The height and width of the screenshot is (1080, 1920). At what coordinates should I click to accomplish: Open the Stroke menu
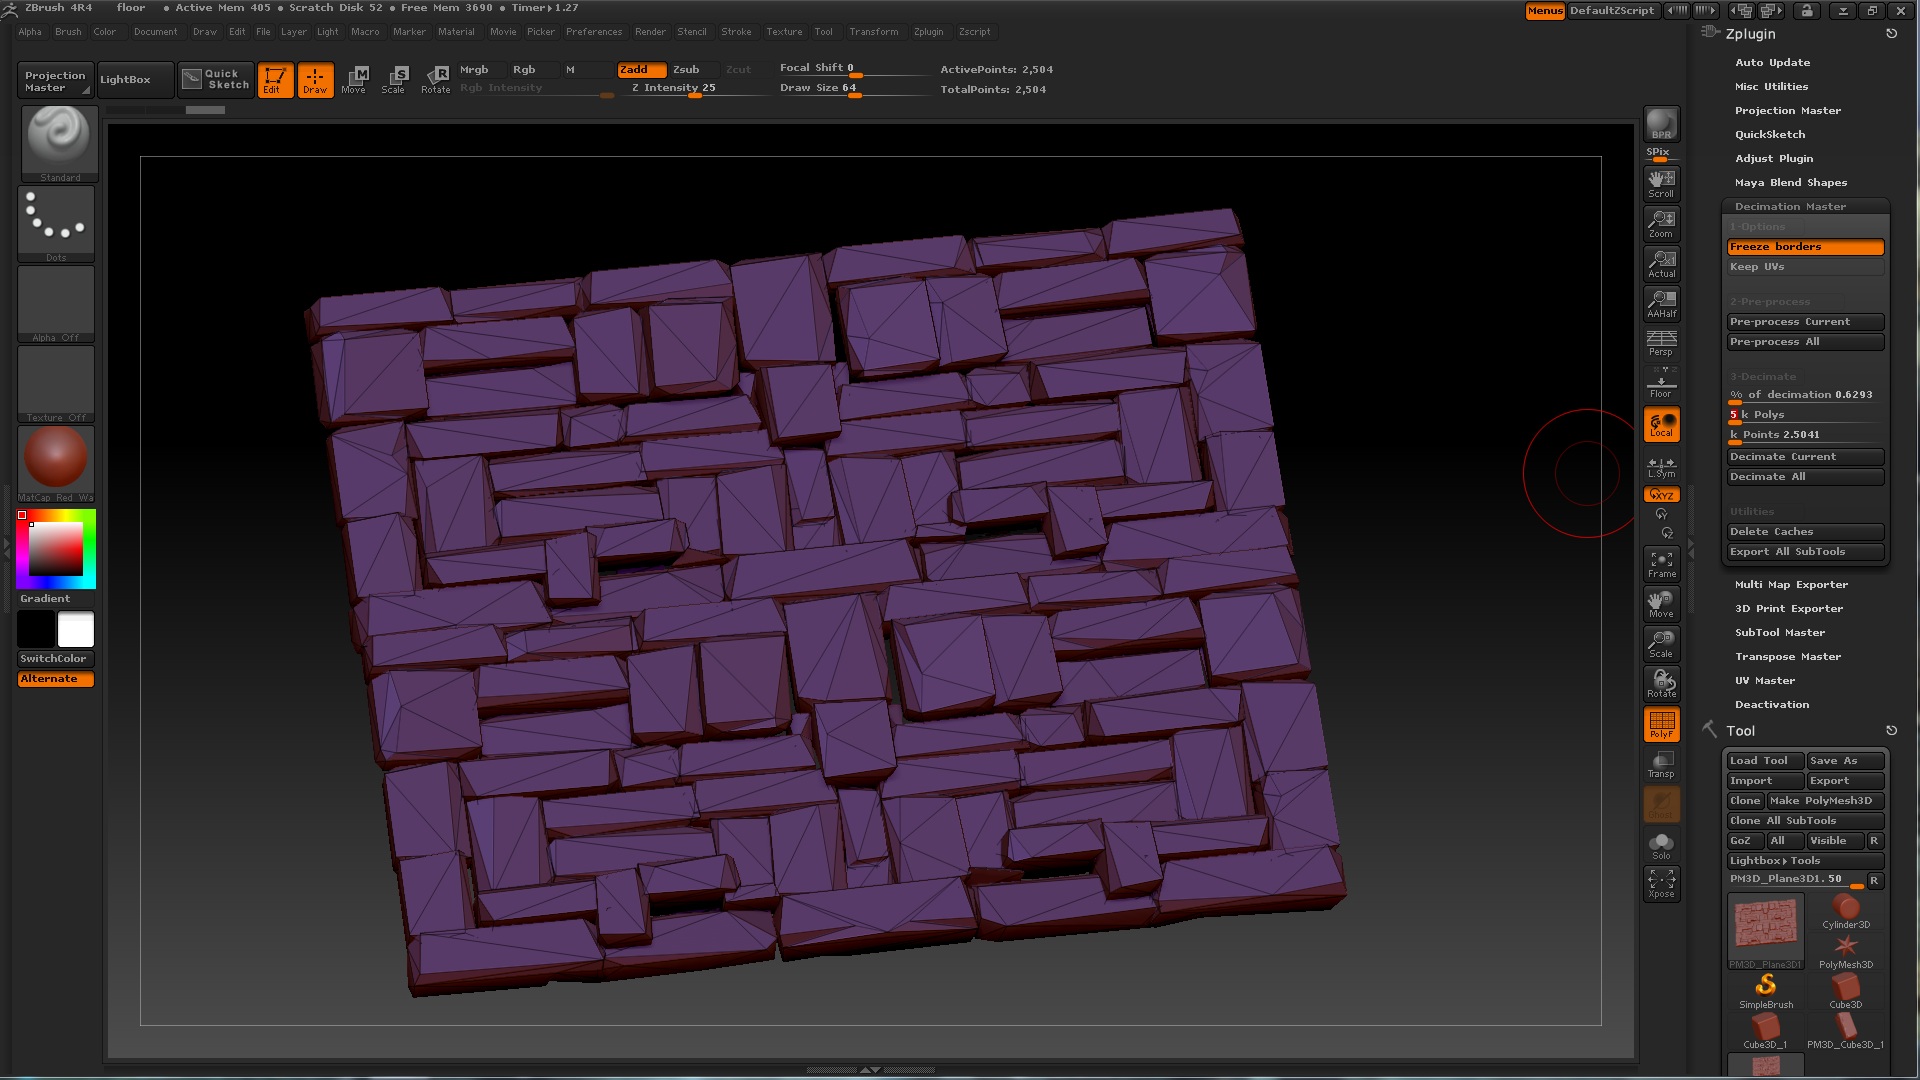[736, 32]
